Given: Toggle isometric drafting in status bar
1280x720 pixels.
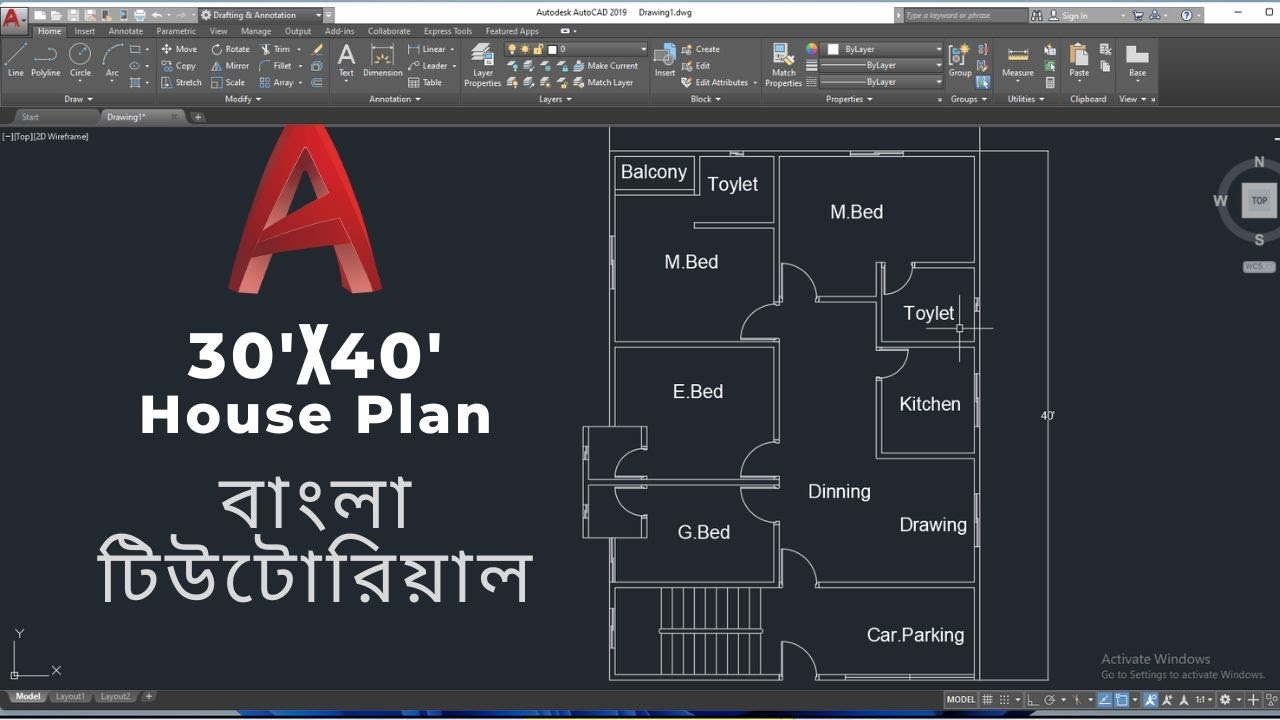Looking at the screenshot, I should click(x=1078, y=700).
